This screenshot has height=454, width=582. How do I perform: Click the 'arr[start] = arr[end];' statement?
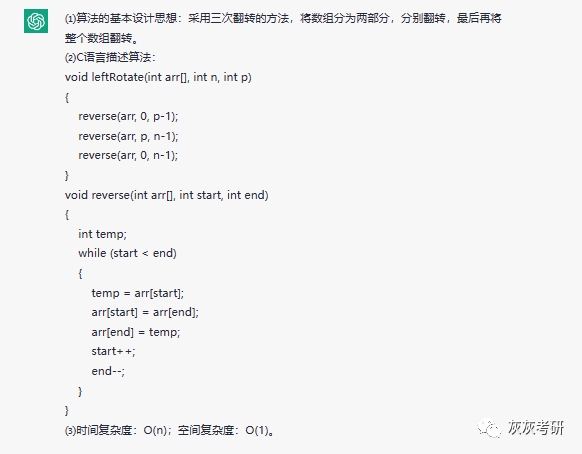(145, 312)
